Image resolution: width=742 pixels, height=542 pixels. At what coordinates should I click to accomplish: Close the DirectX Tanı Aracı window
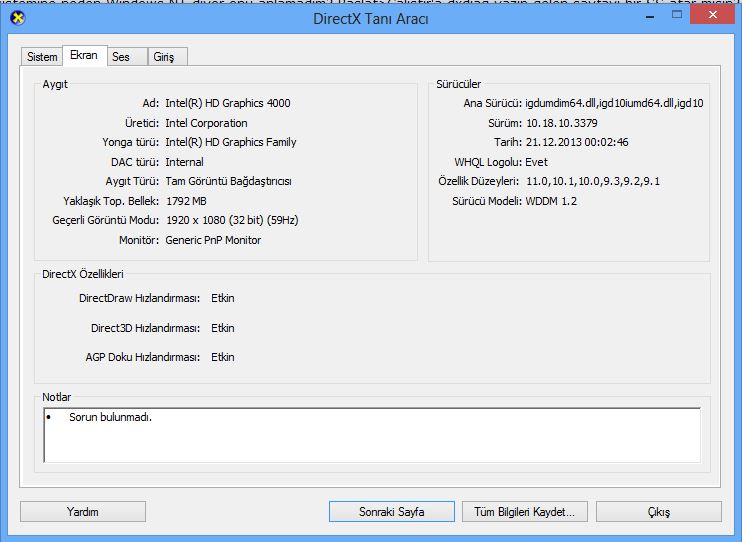pyautogui.click(x=713, y=15)
